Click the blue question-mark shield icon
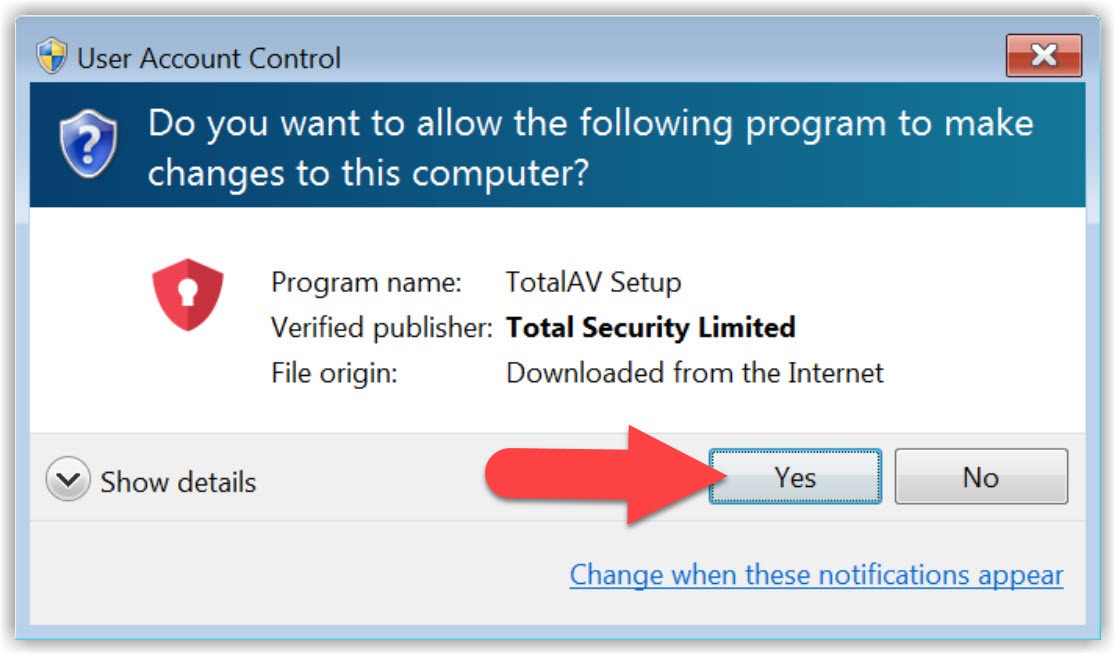Viewport: 1116px width, 655px height. 89,146
